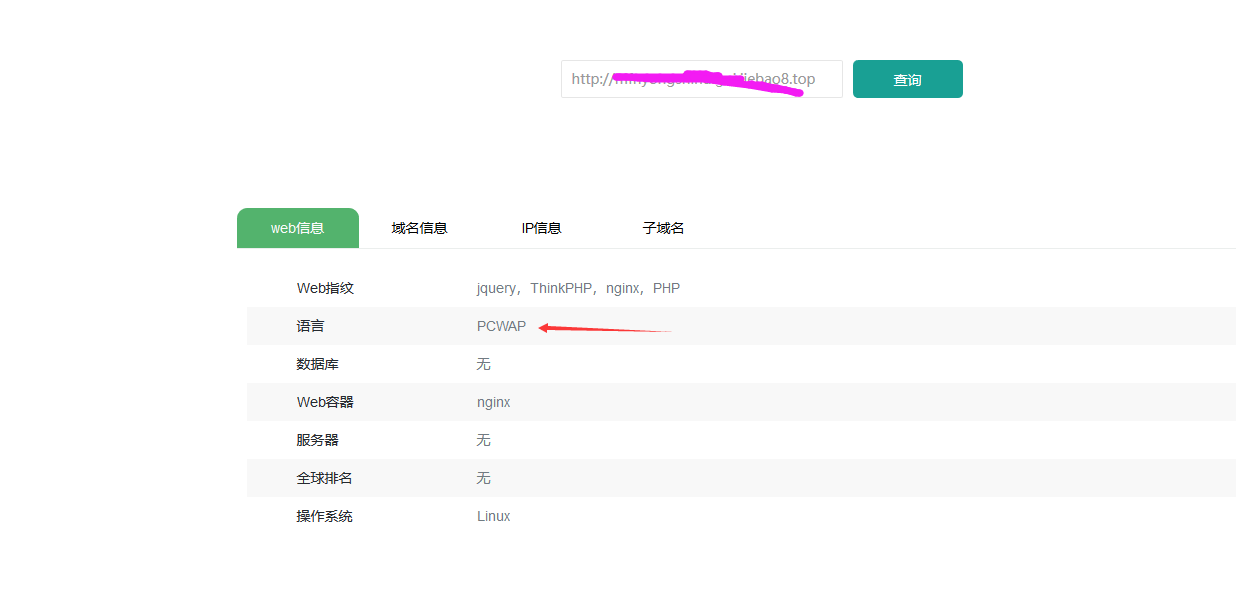Go to the 子域名 tab
The height and width of the screenshot is (613, 1236).
[x=663, y=228]
